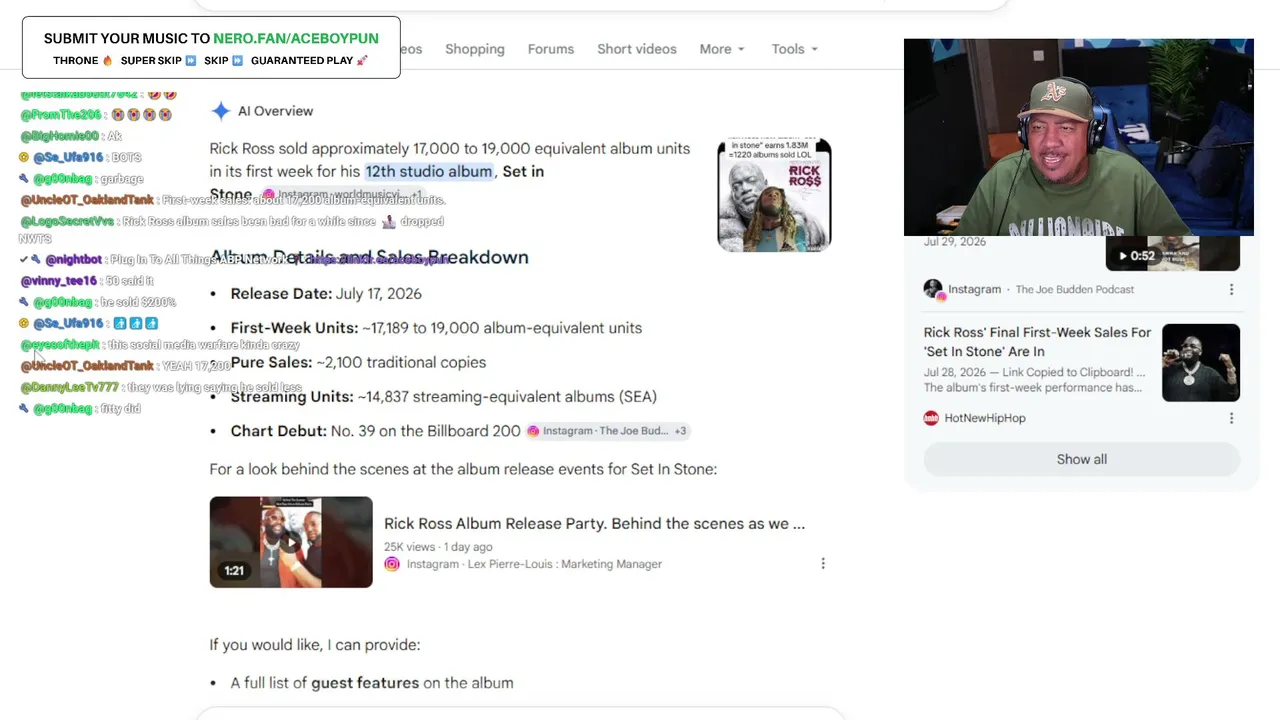The width and height of the screenshot is (1280, 720).
Task: Open 'Rick Ross' Final First-Week Sales' article
Action: click(1037, 341)
